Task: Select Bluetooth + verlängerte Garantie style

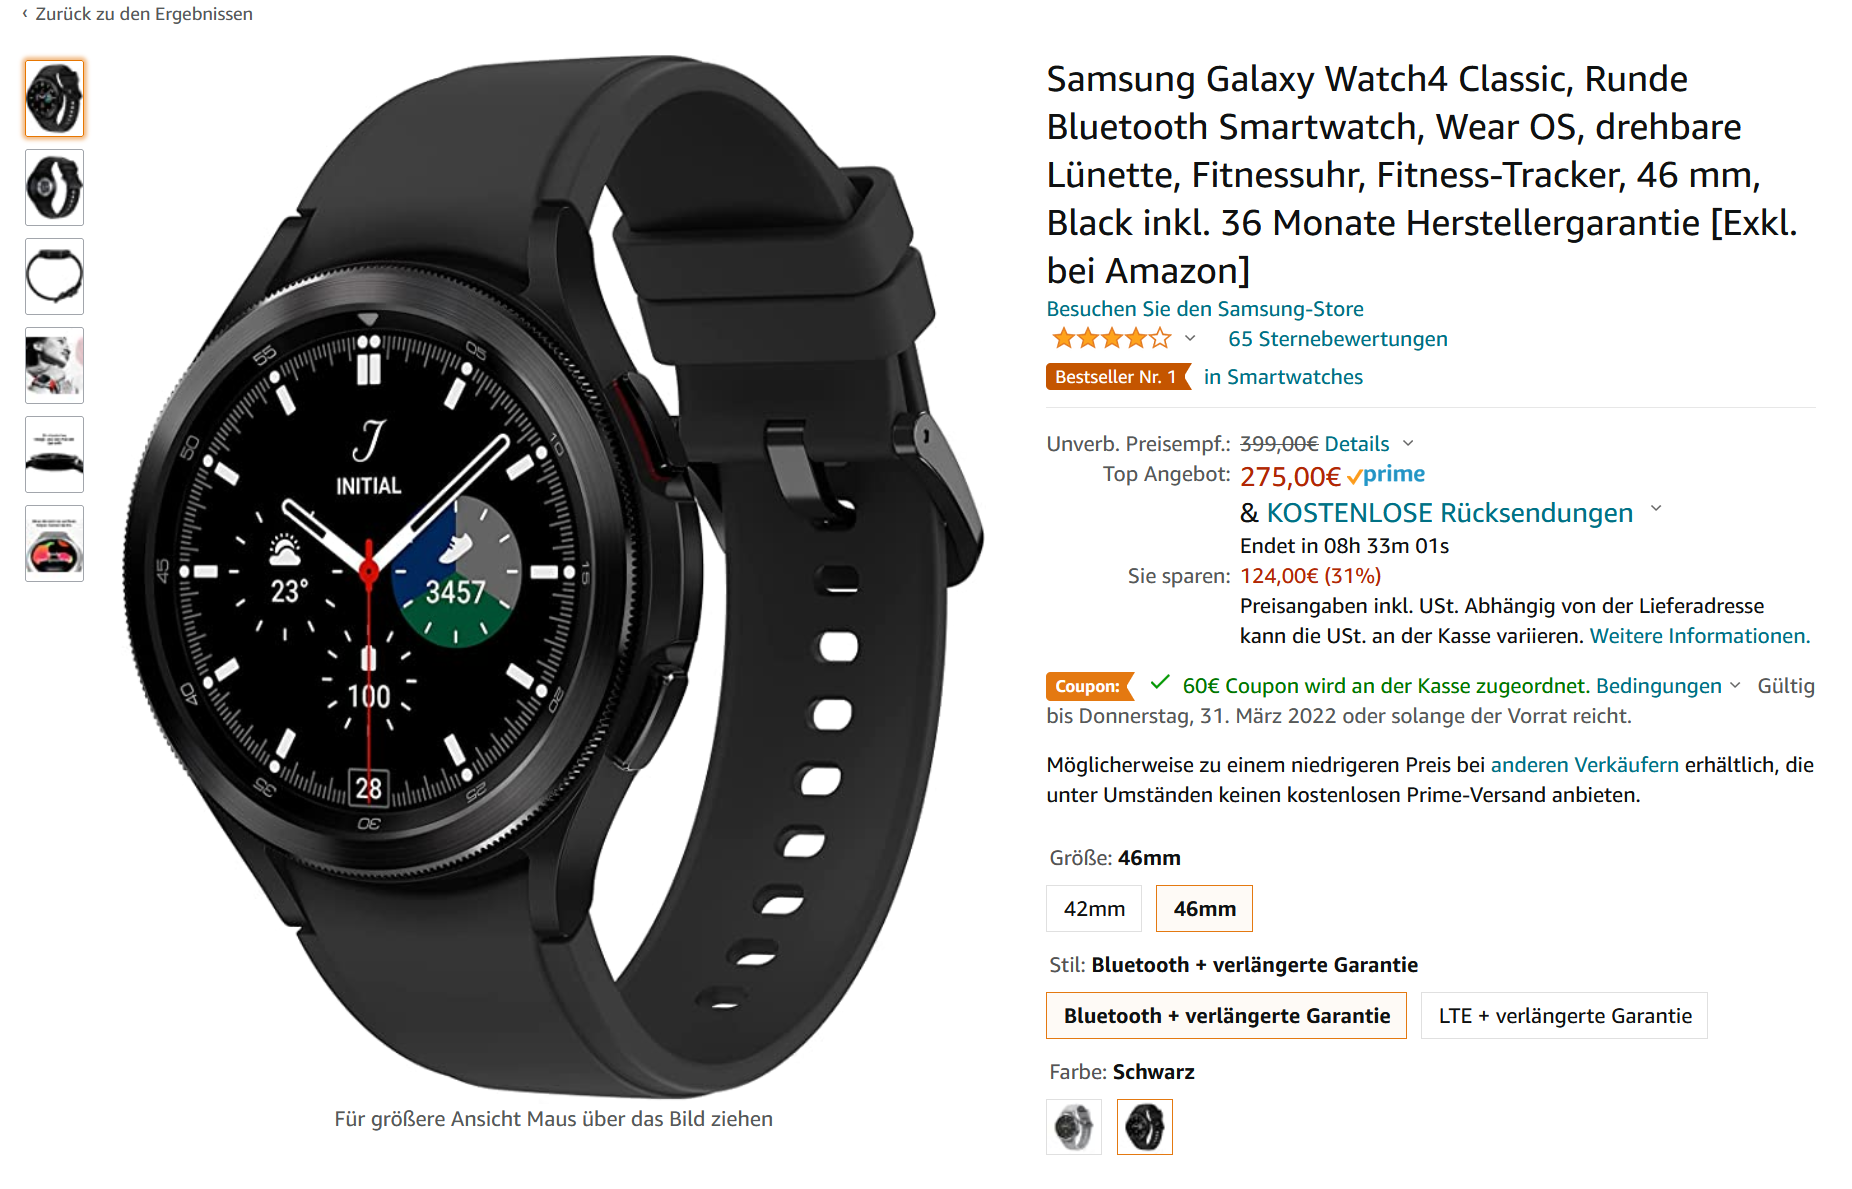Action: [1227, 1015]
